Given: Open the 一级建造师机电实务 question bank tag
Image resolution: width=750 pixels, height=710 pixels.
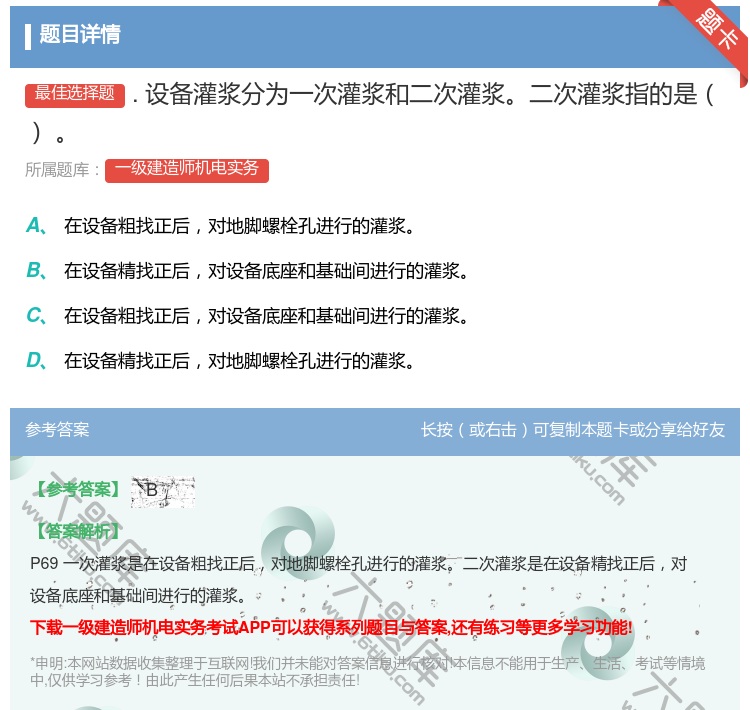Looking at the screenshot, I should click(x=187, y=170).
